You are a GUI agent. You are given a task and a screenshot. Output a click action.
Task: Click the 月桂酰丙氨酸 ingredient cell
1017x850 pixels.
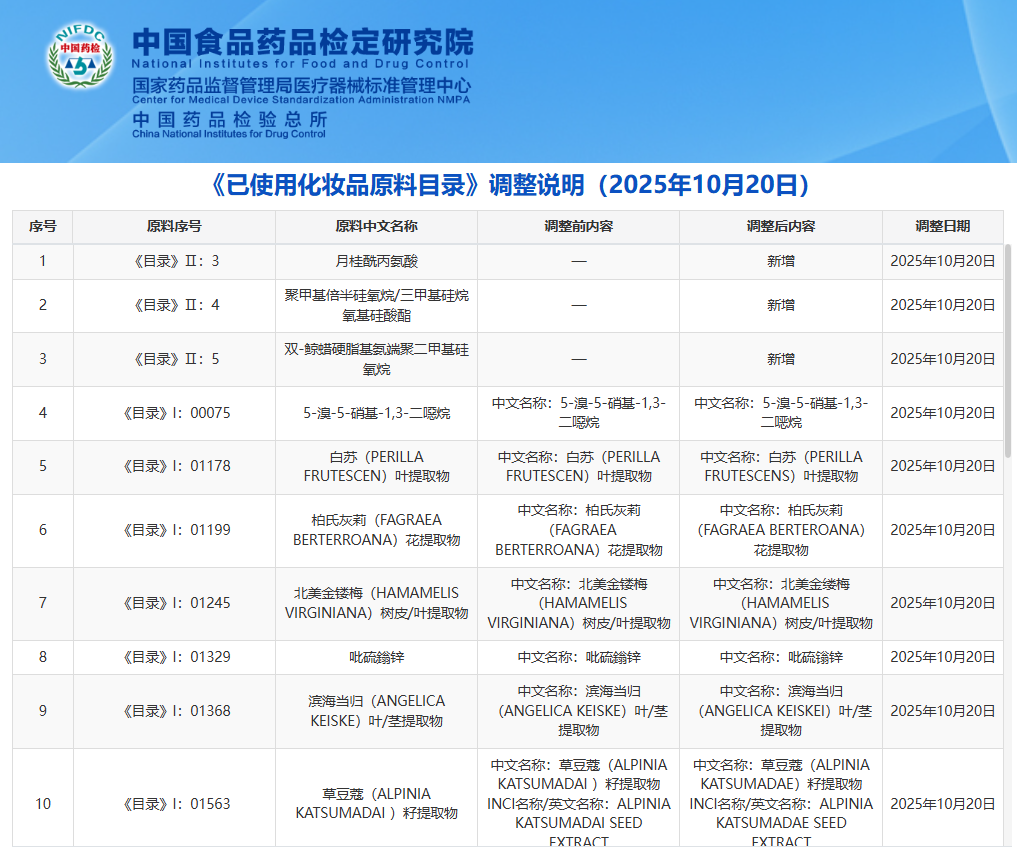coord(376,262)
